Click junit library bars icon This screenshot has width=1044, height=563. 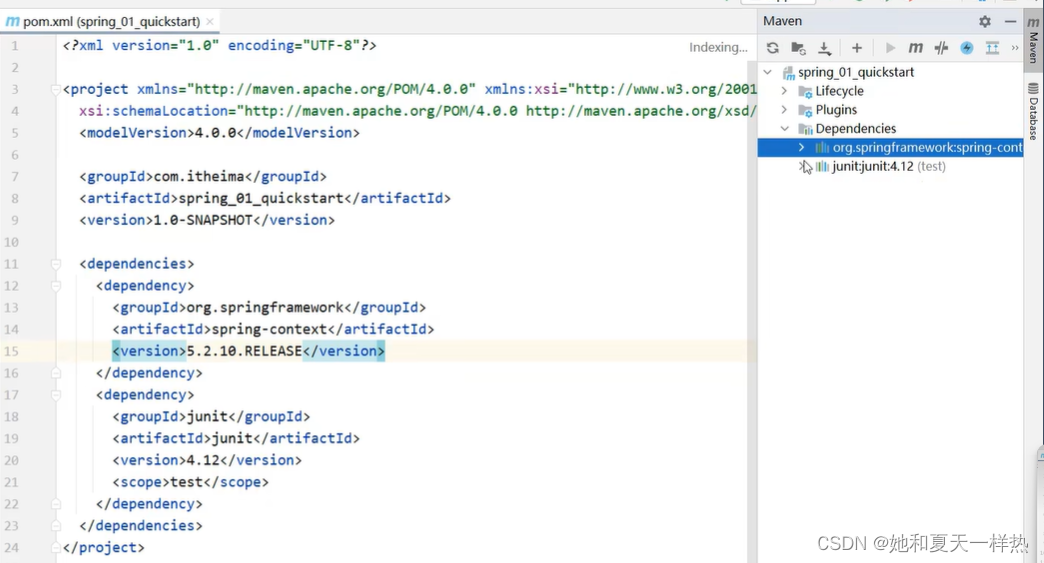(x=822, y=166)
